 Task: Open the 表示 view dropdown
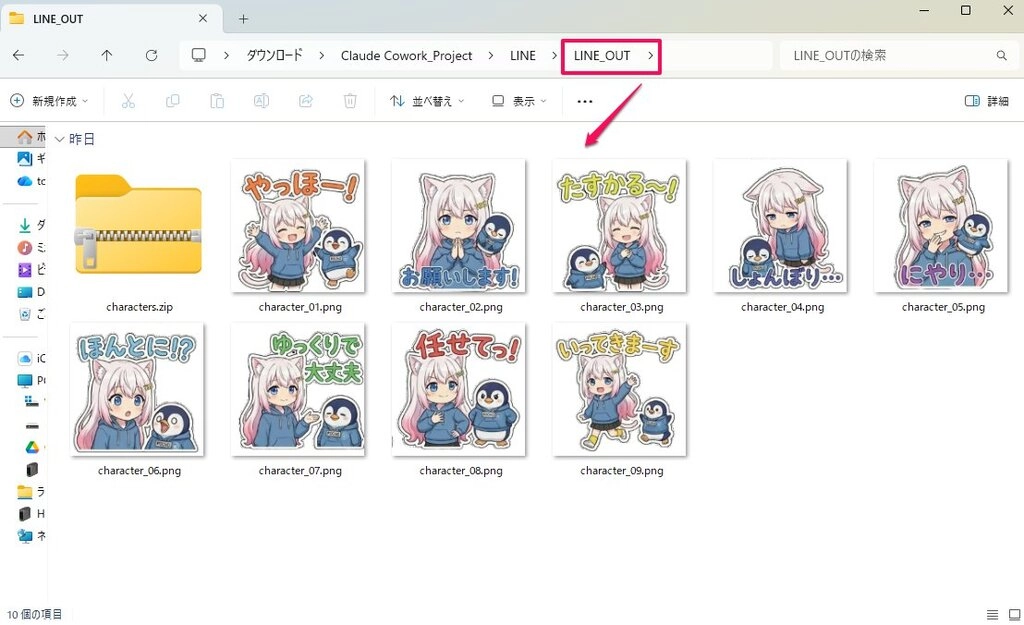(x=519, y=101)
